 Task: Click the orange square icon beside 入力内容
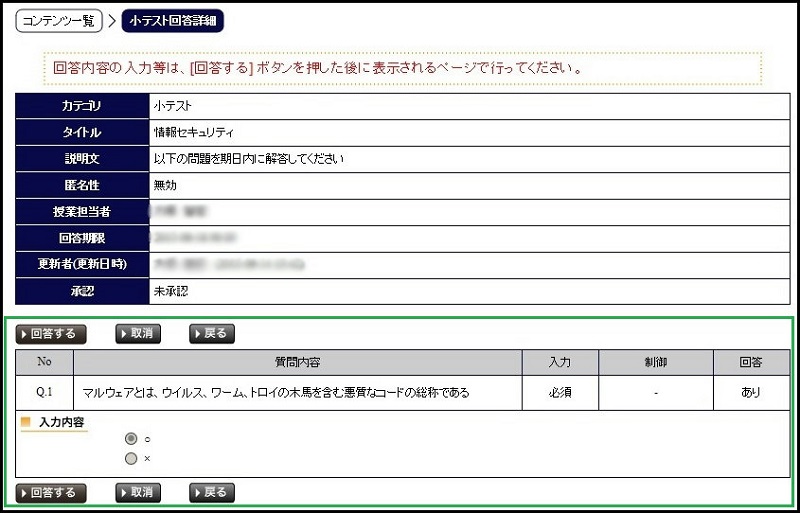pos(26,422)
